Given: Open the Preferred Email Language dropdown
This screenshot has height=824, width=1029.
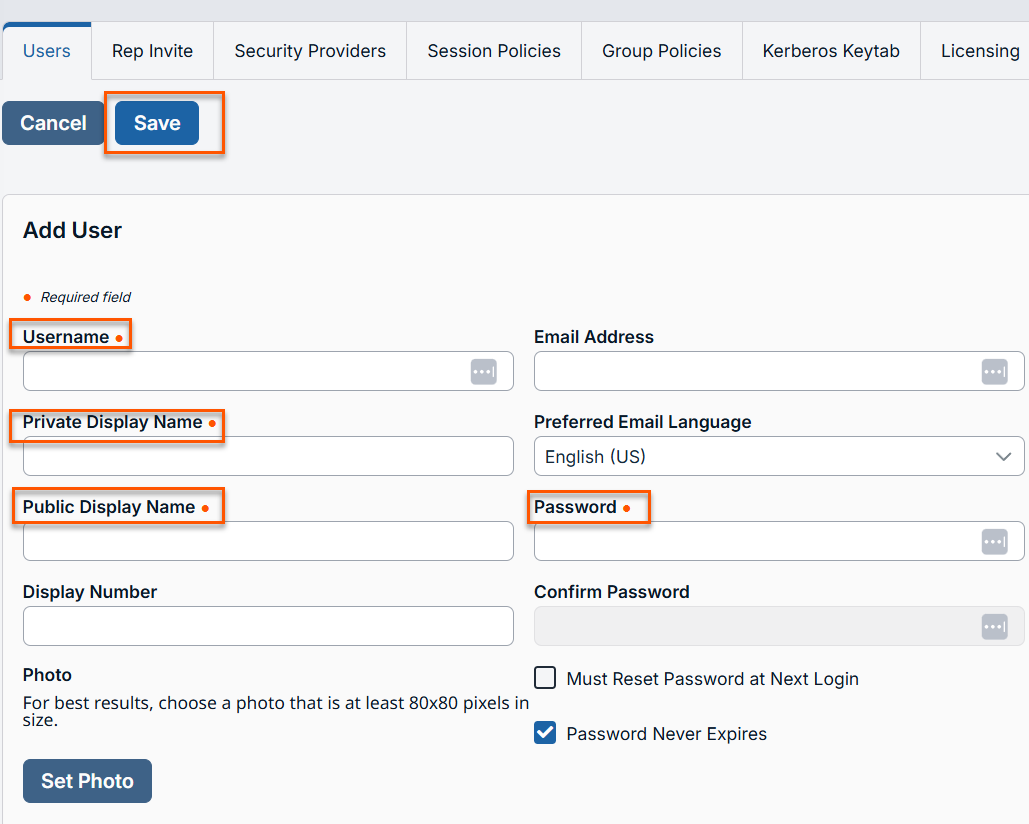Looking at the screenshot, I should (x=778, y=456).
